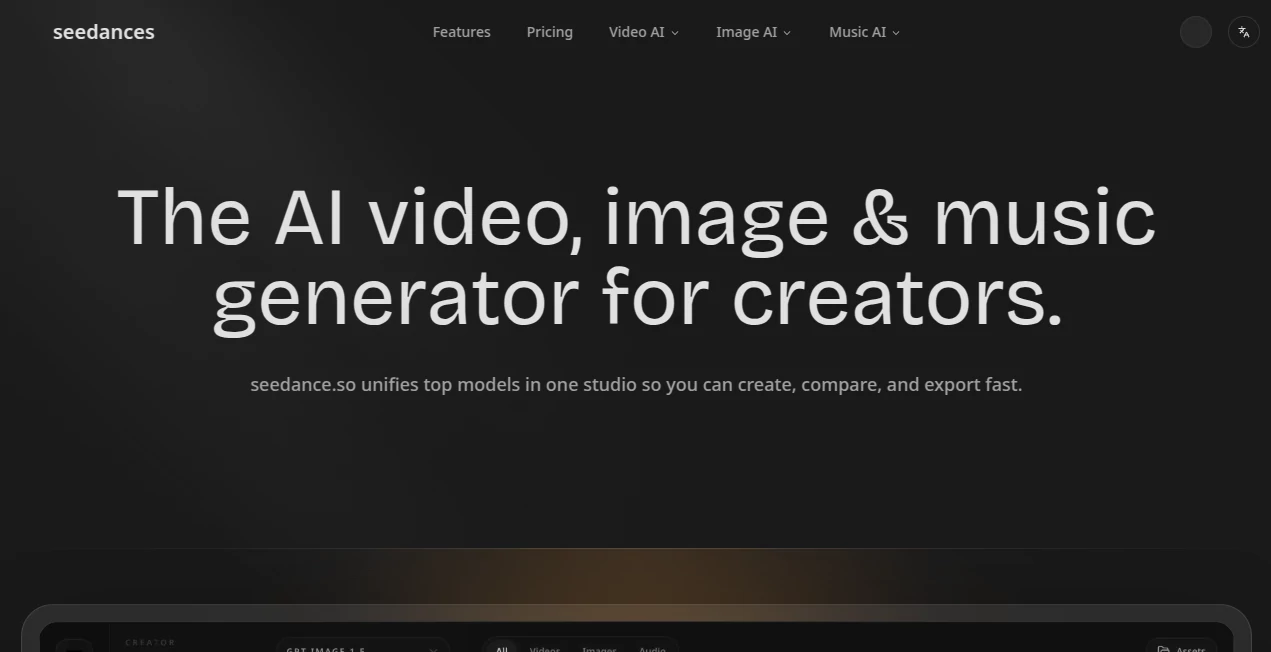Screen dimensions: 1271x652
Task: Click the chevron beside GPT IMAGE 1.5
Action: (433, 650)
